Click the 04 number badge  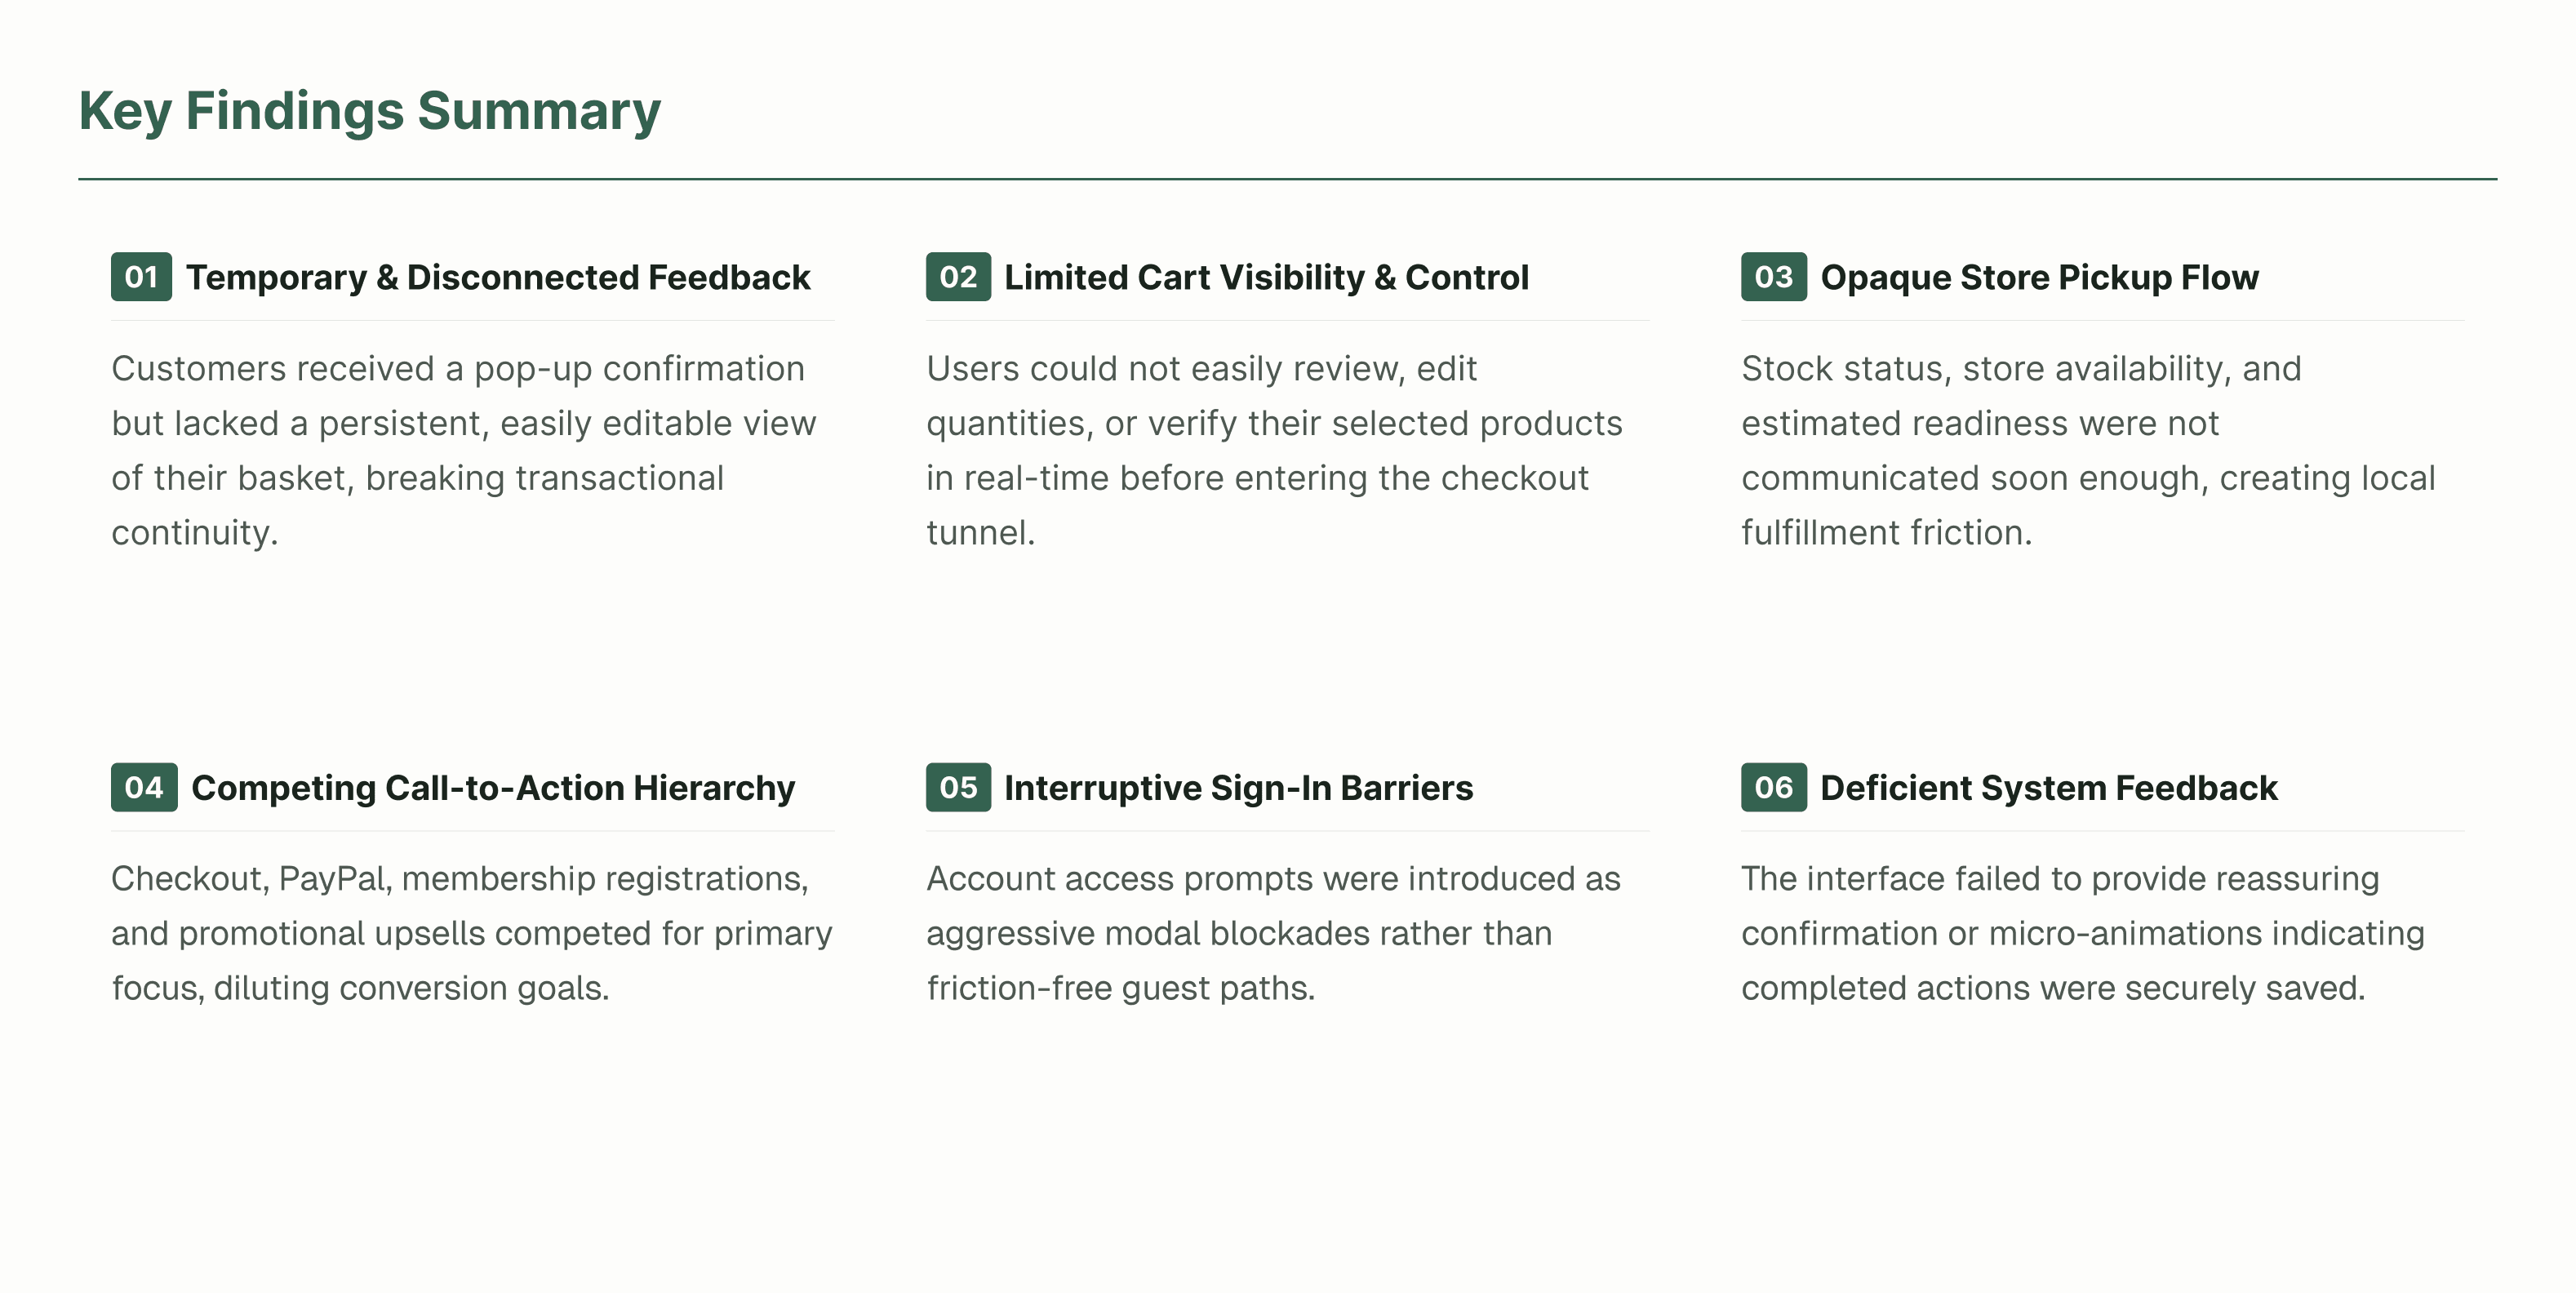click(x=144, y=787)
